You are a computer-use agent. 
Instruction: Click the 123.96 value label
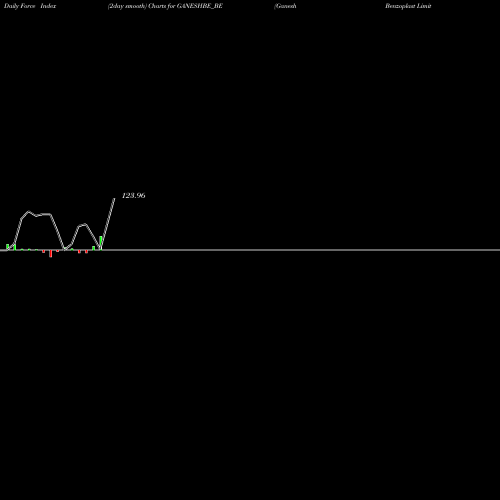pos(133,196)
